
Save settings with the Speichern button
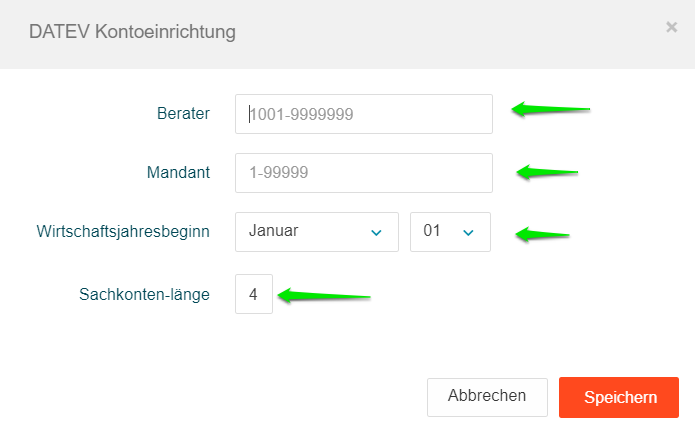tap(619, 397)
